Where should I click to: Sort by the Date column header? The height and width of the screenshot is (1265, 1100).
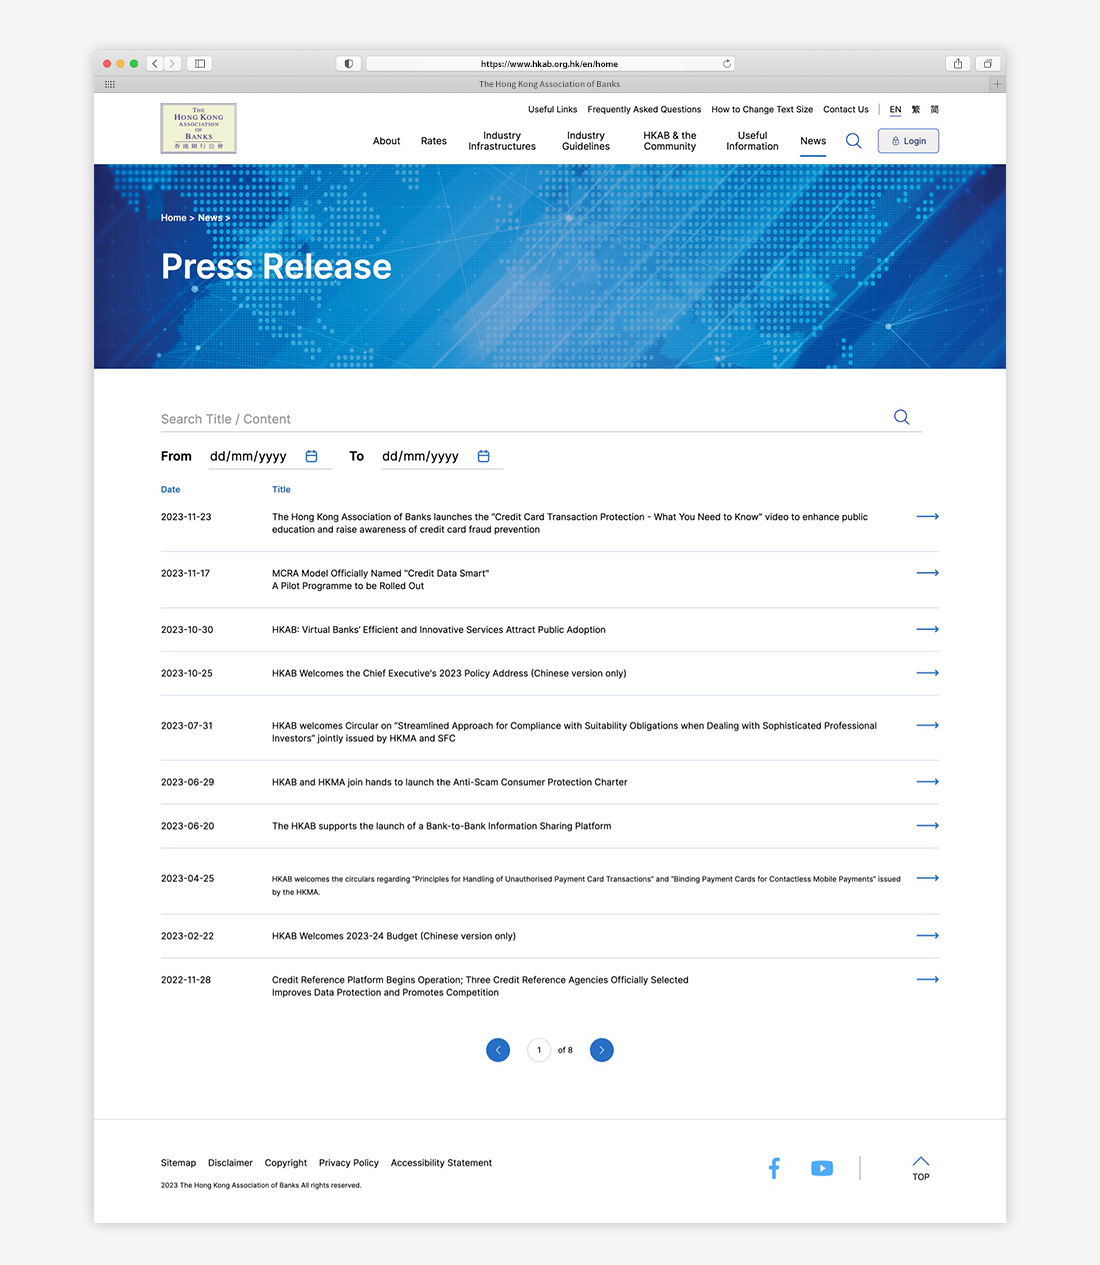click(x=170, y=489)
